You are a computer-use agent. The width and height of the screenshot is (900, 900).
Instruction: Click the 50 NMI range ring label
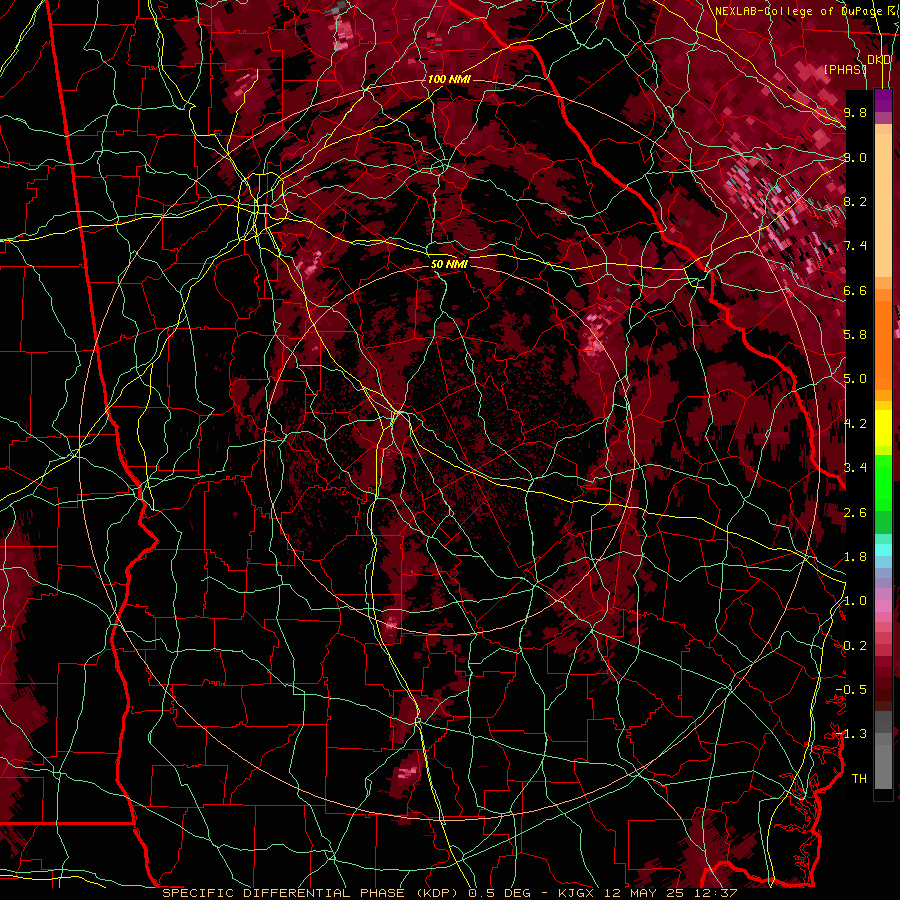(449, 264)
